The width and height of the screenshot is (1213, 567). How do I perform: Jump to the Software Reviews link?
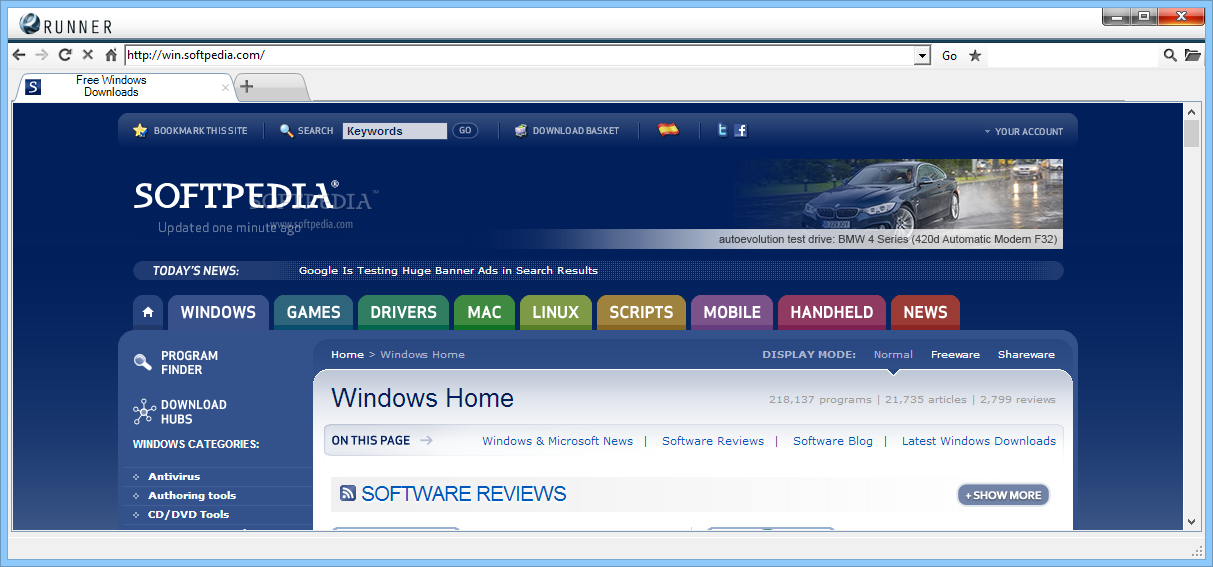(713, 441)
